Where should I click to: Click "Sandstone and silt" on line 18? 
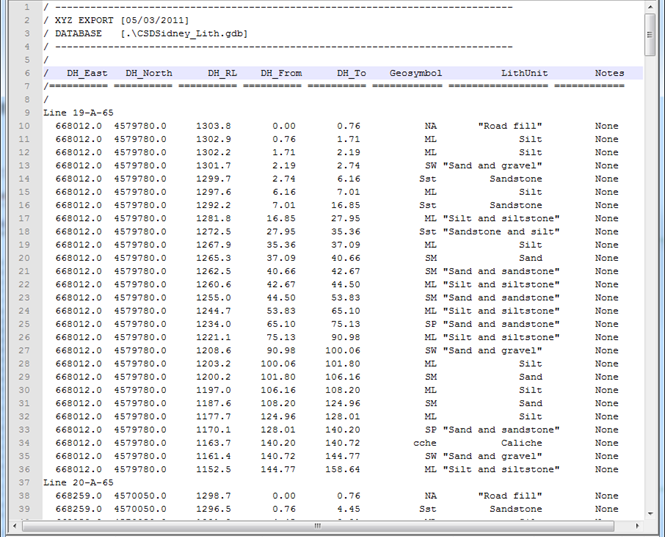501,232
